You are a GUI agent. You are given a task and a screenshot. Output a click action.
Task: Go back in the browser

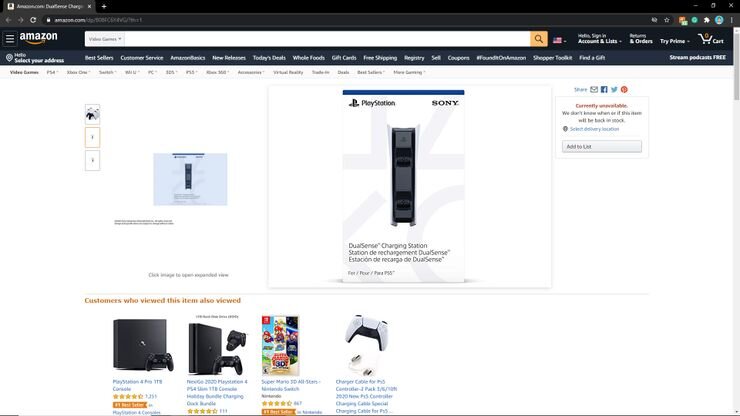pos(8,20)
